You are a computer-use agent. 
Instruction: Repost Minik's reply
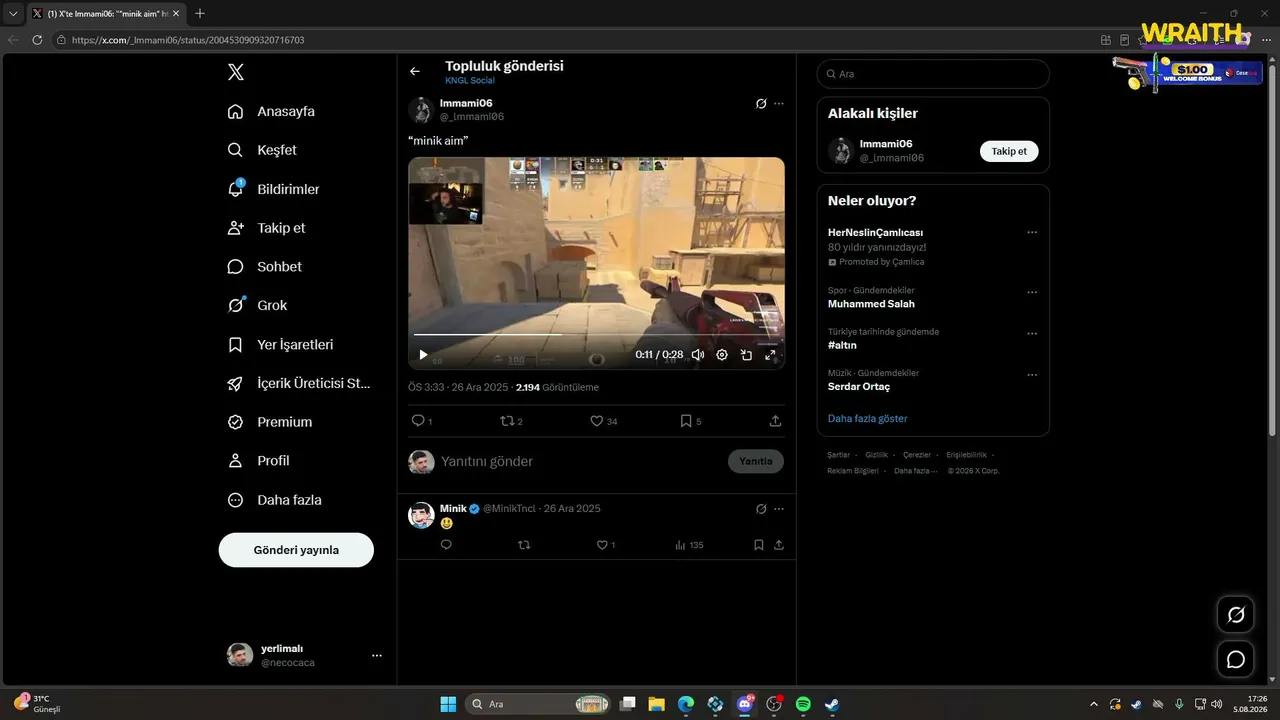click(524, 545)
